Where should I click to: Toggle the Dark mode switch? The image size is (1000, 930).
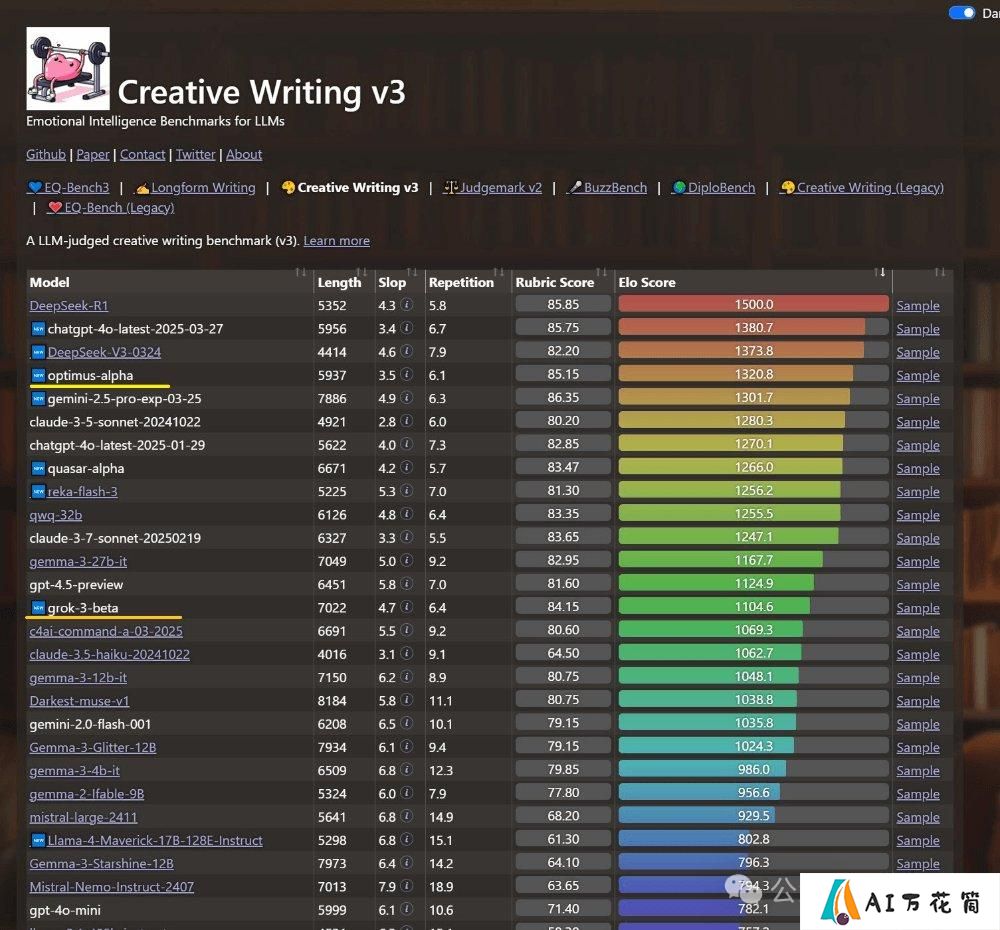962,13
